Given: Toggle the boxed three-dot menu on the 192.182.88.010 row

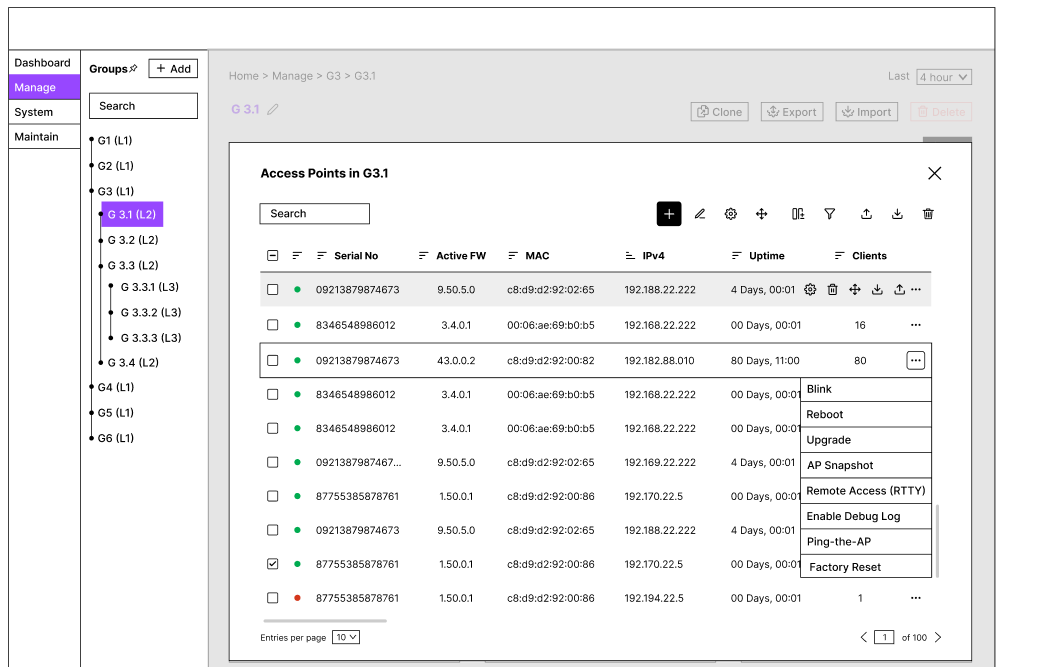Looking at the screenshot, I should coord(915,360).
